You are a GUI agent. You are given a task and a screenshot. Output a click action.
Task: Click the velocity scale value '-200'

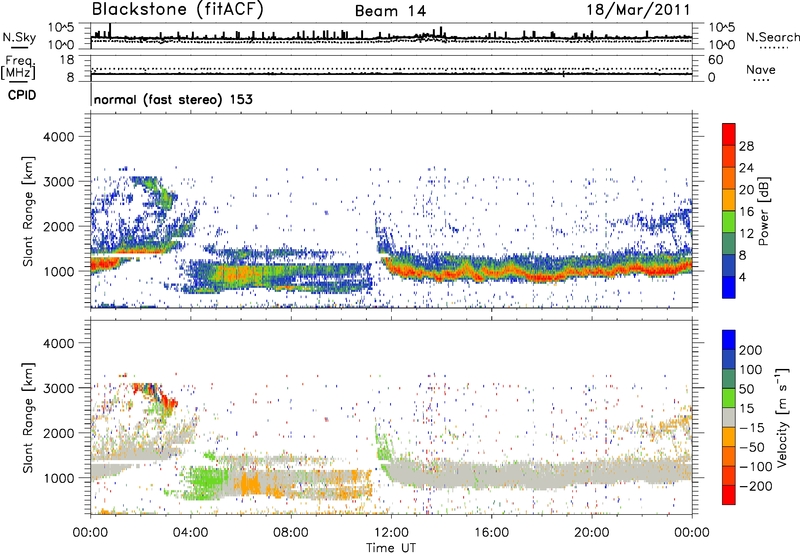click(x=756, y=486)
